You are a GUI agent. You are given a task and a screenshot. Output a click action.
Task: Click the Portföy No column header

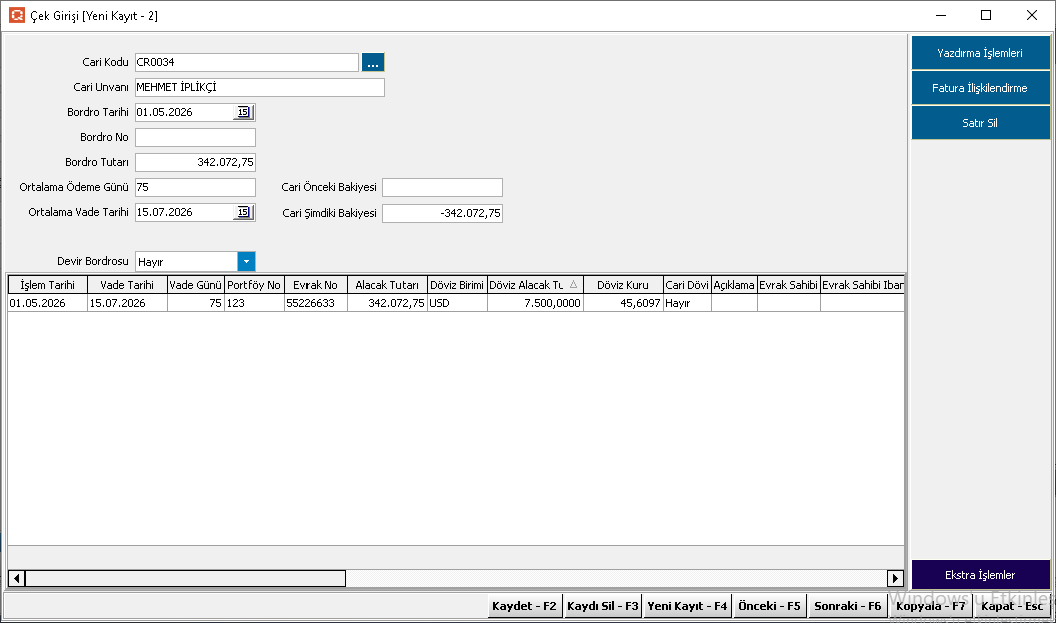254,285
